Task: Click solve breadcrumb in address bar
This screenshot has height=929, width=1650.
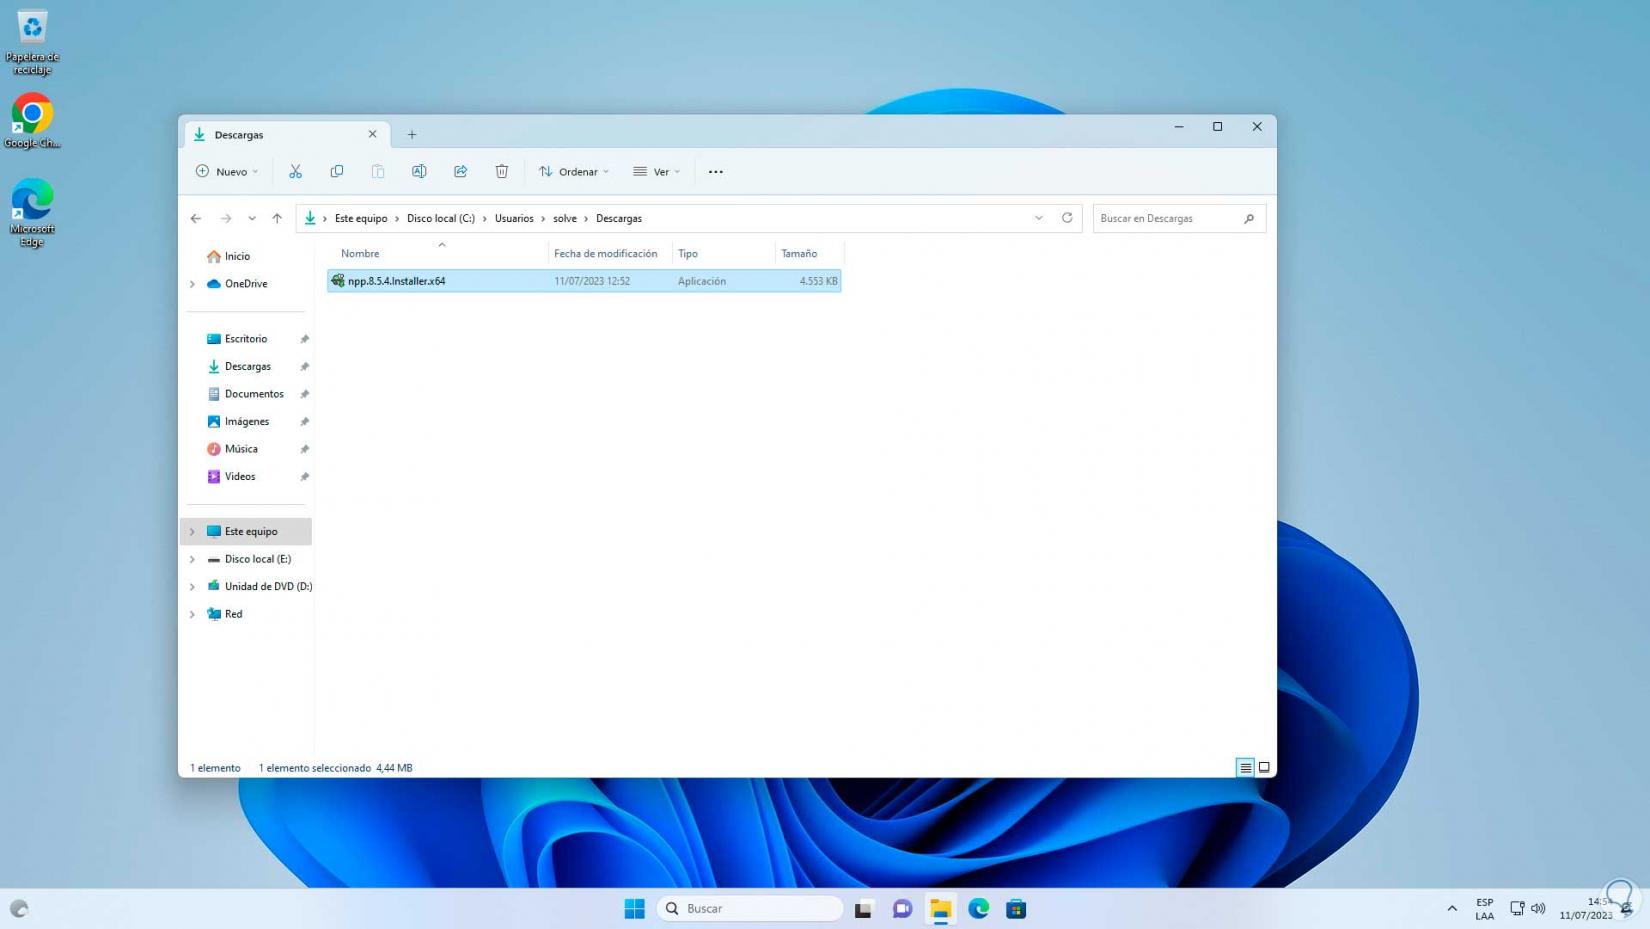Action: pos(565,218)
